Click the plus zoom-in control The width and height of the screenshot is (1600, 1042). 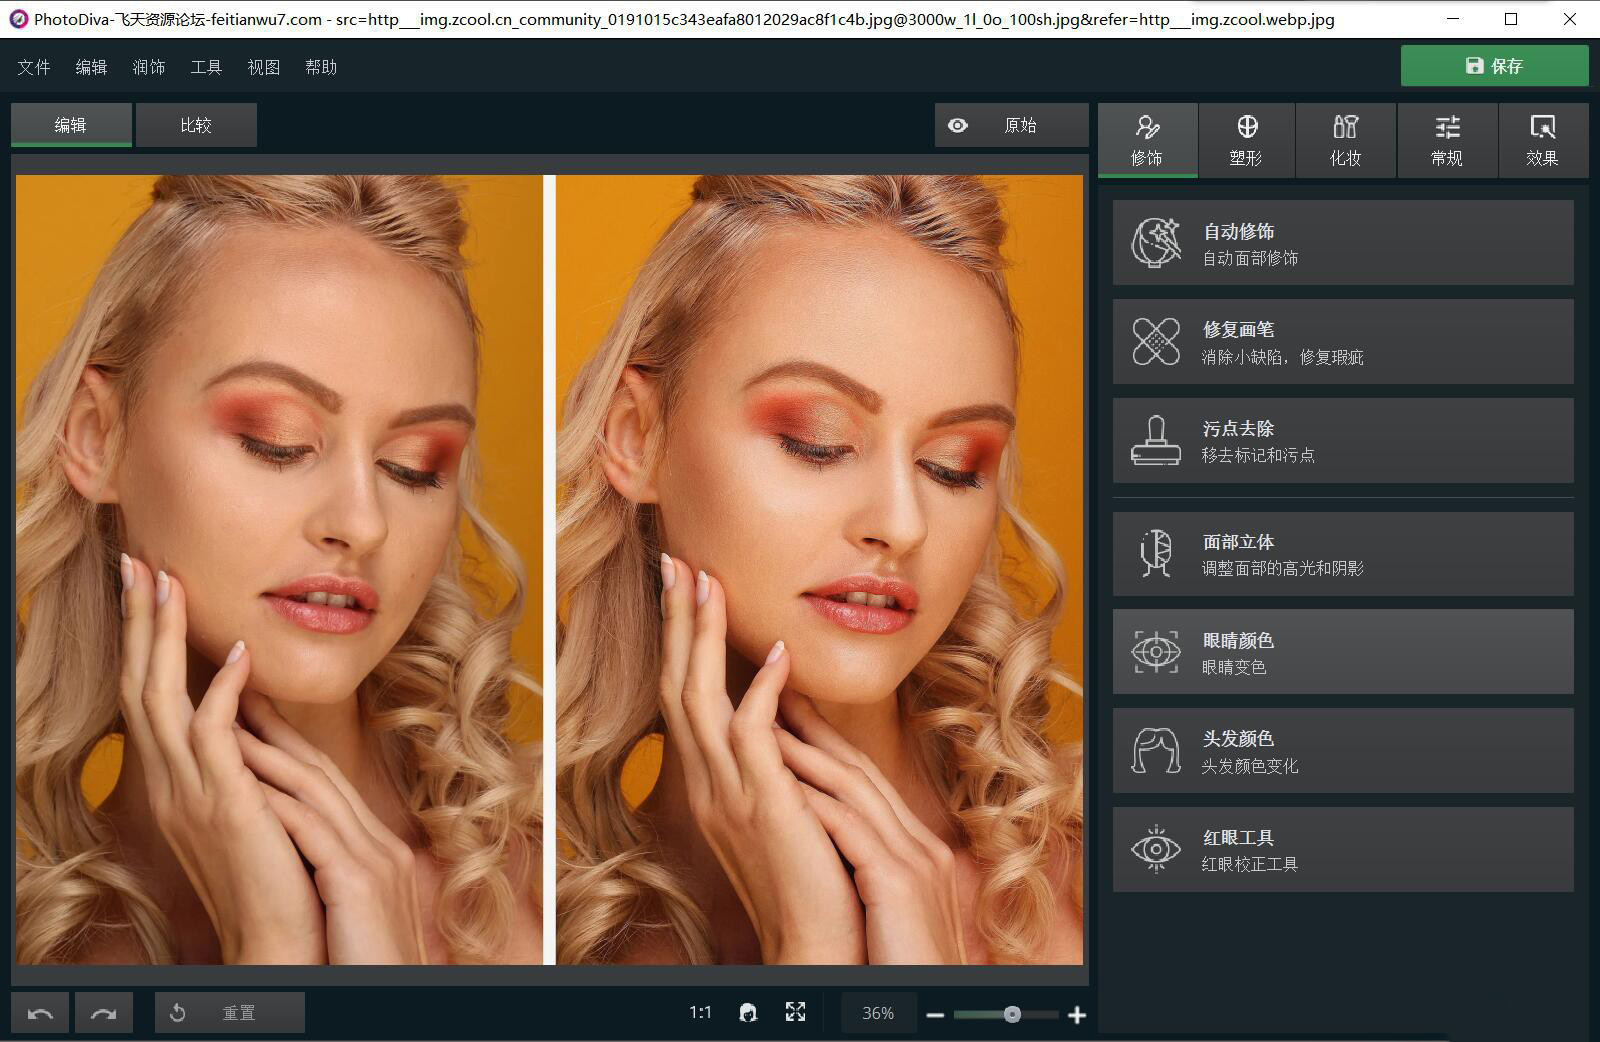tap(1078, 1013)
